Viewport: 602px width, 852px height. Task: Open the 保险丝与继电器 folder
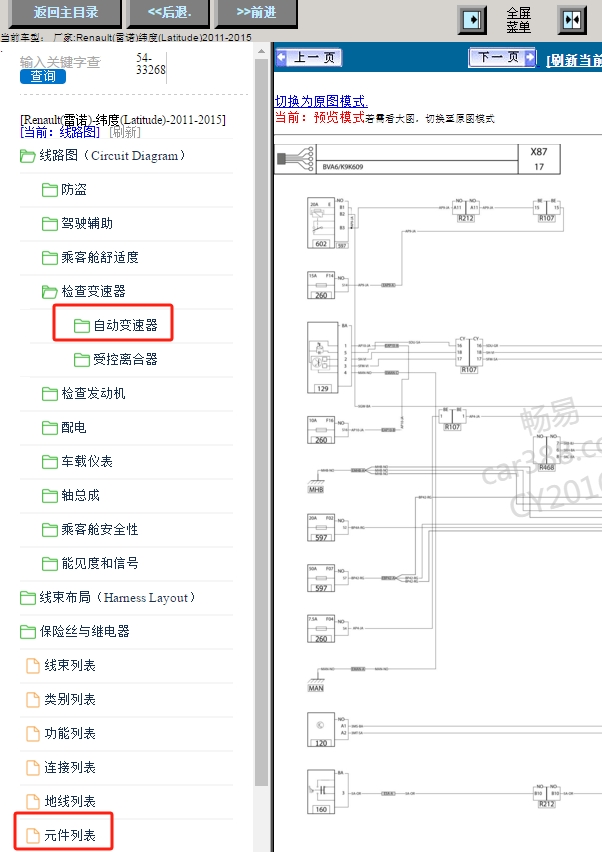tap(75, 631)
